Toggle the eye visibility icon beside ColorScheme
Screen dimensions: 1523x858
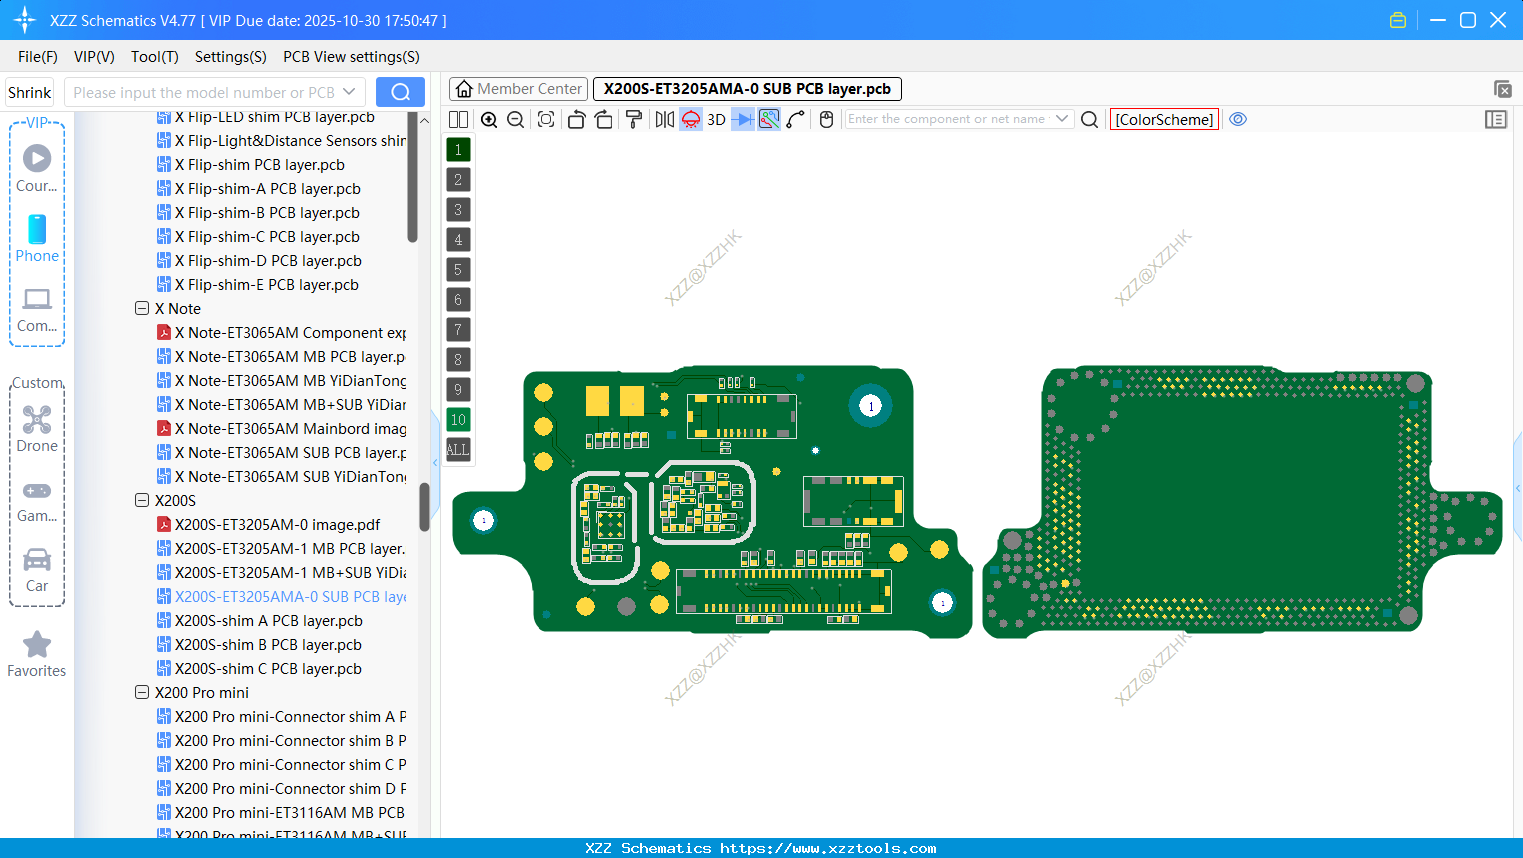click(1238, 119)
